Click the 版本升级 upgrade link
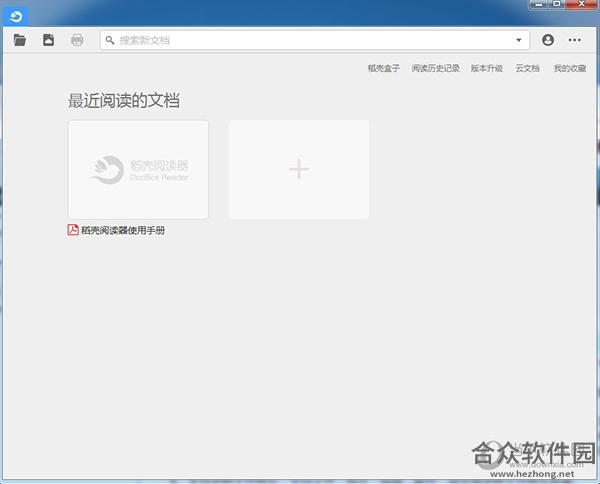Viewport: 600px width, 484px height. (486, 68)
